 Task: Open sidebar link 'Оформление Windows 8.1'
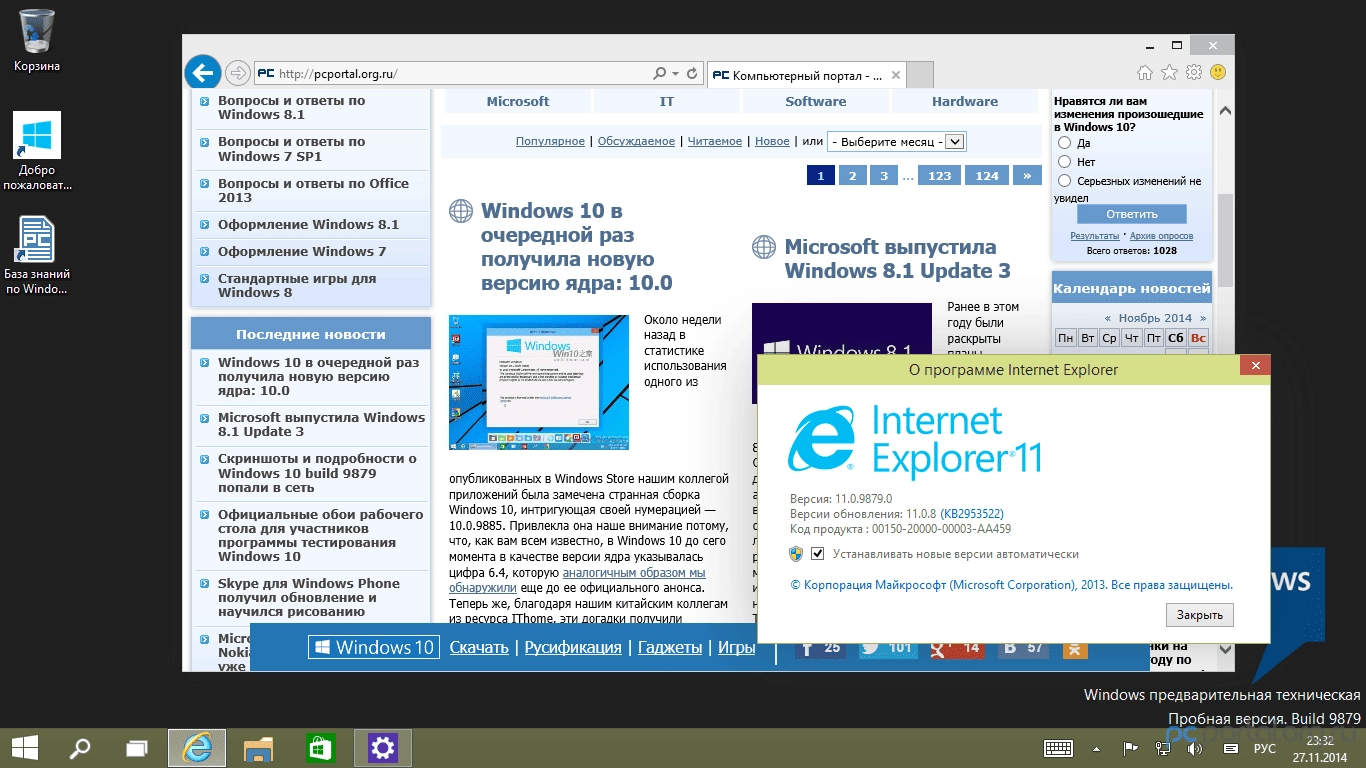(309, 224)
